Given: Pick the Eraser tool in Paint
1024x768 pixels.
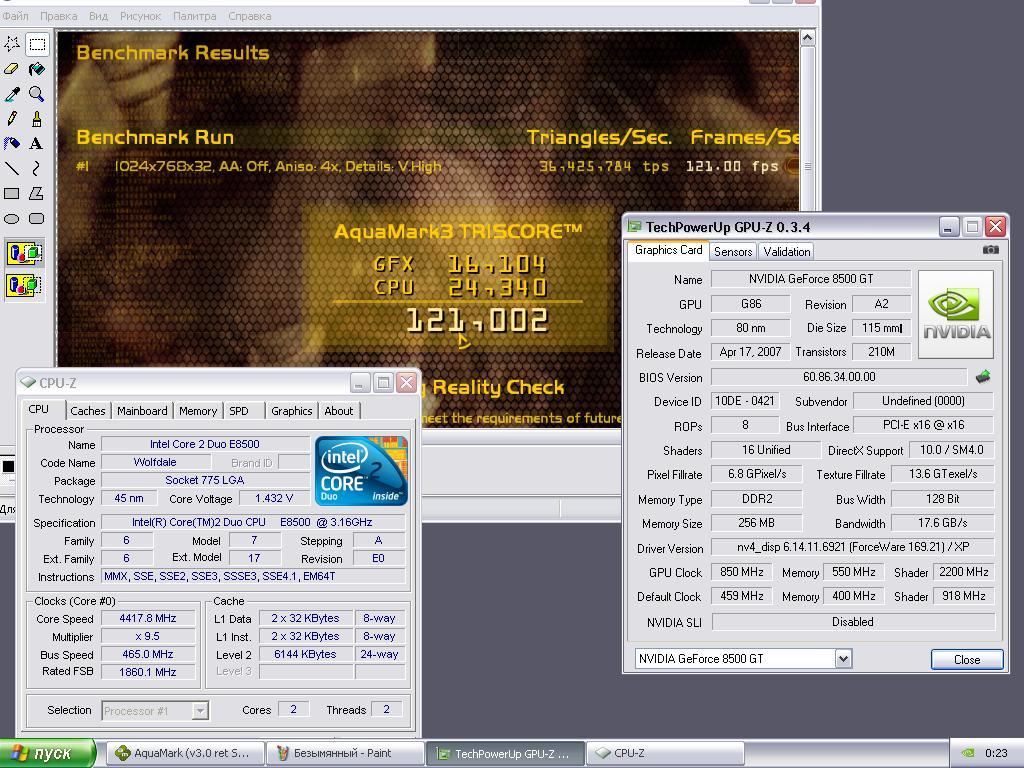Looking at the screenshot, I should pyautogui.click(x=12, y=69).
